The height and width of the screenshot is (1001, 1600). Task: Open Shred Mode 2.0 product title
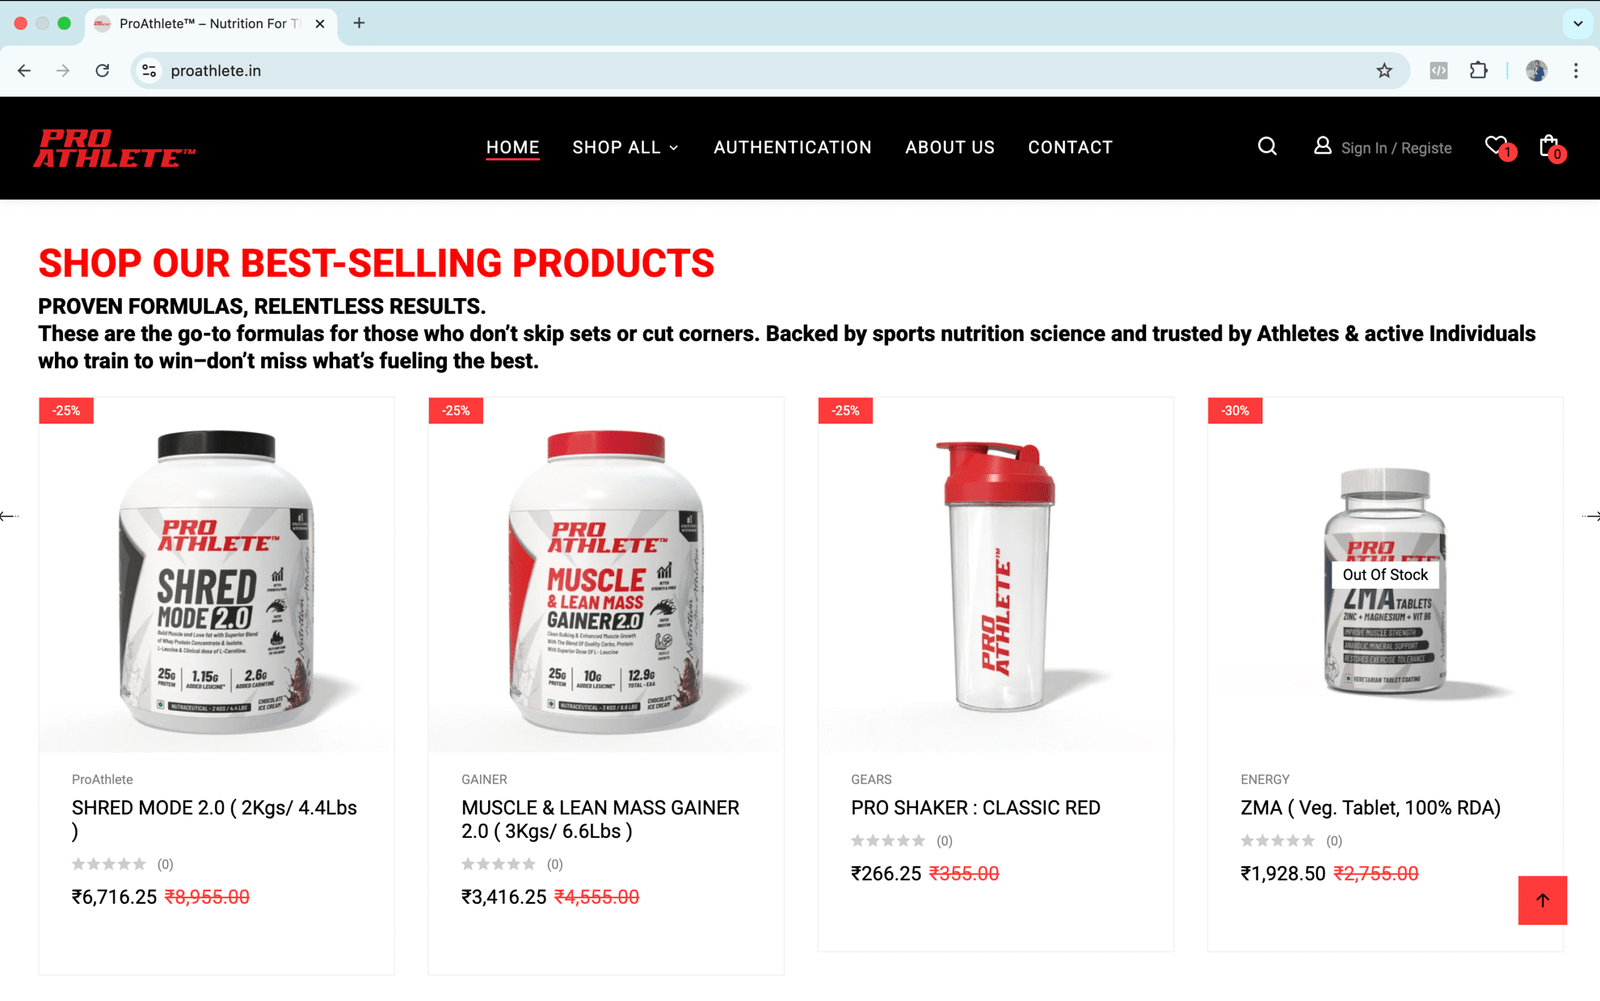click(x=214, y=808)
